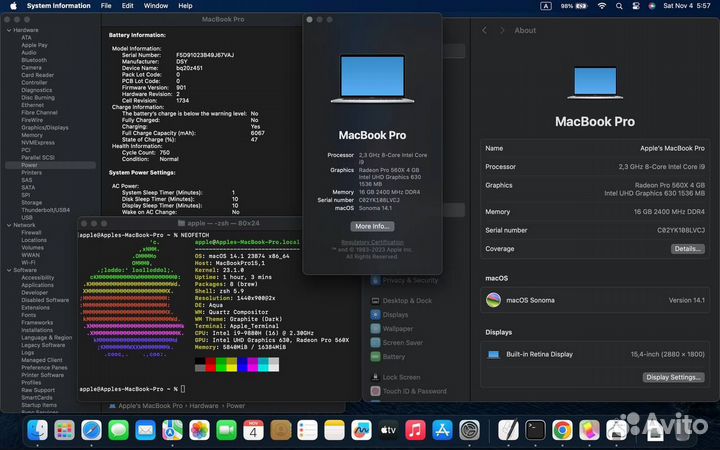Launch Google Chrome from Dock
The image size is (720, 450).
pos(562,430)
